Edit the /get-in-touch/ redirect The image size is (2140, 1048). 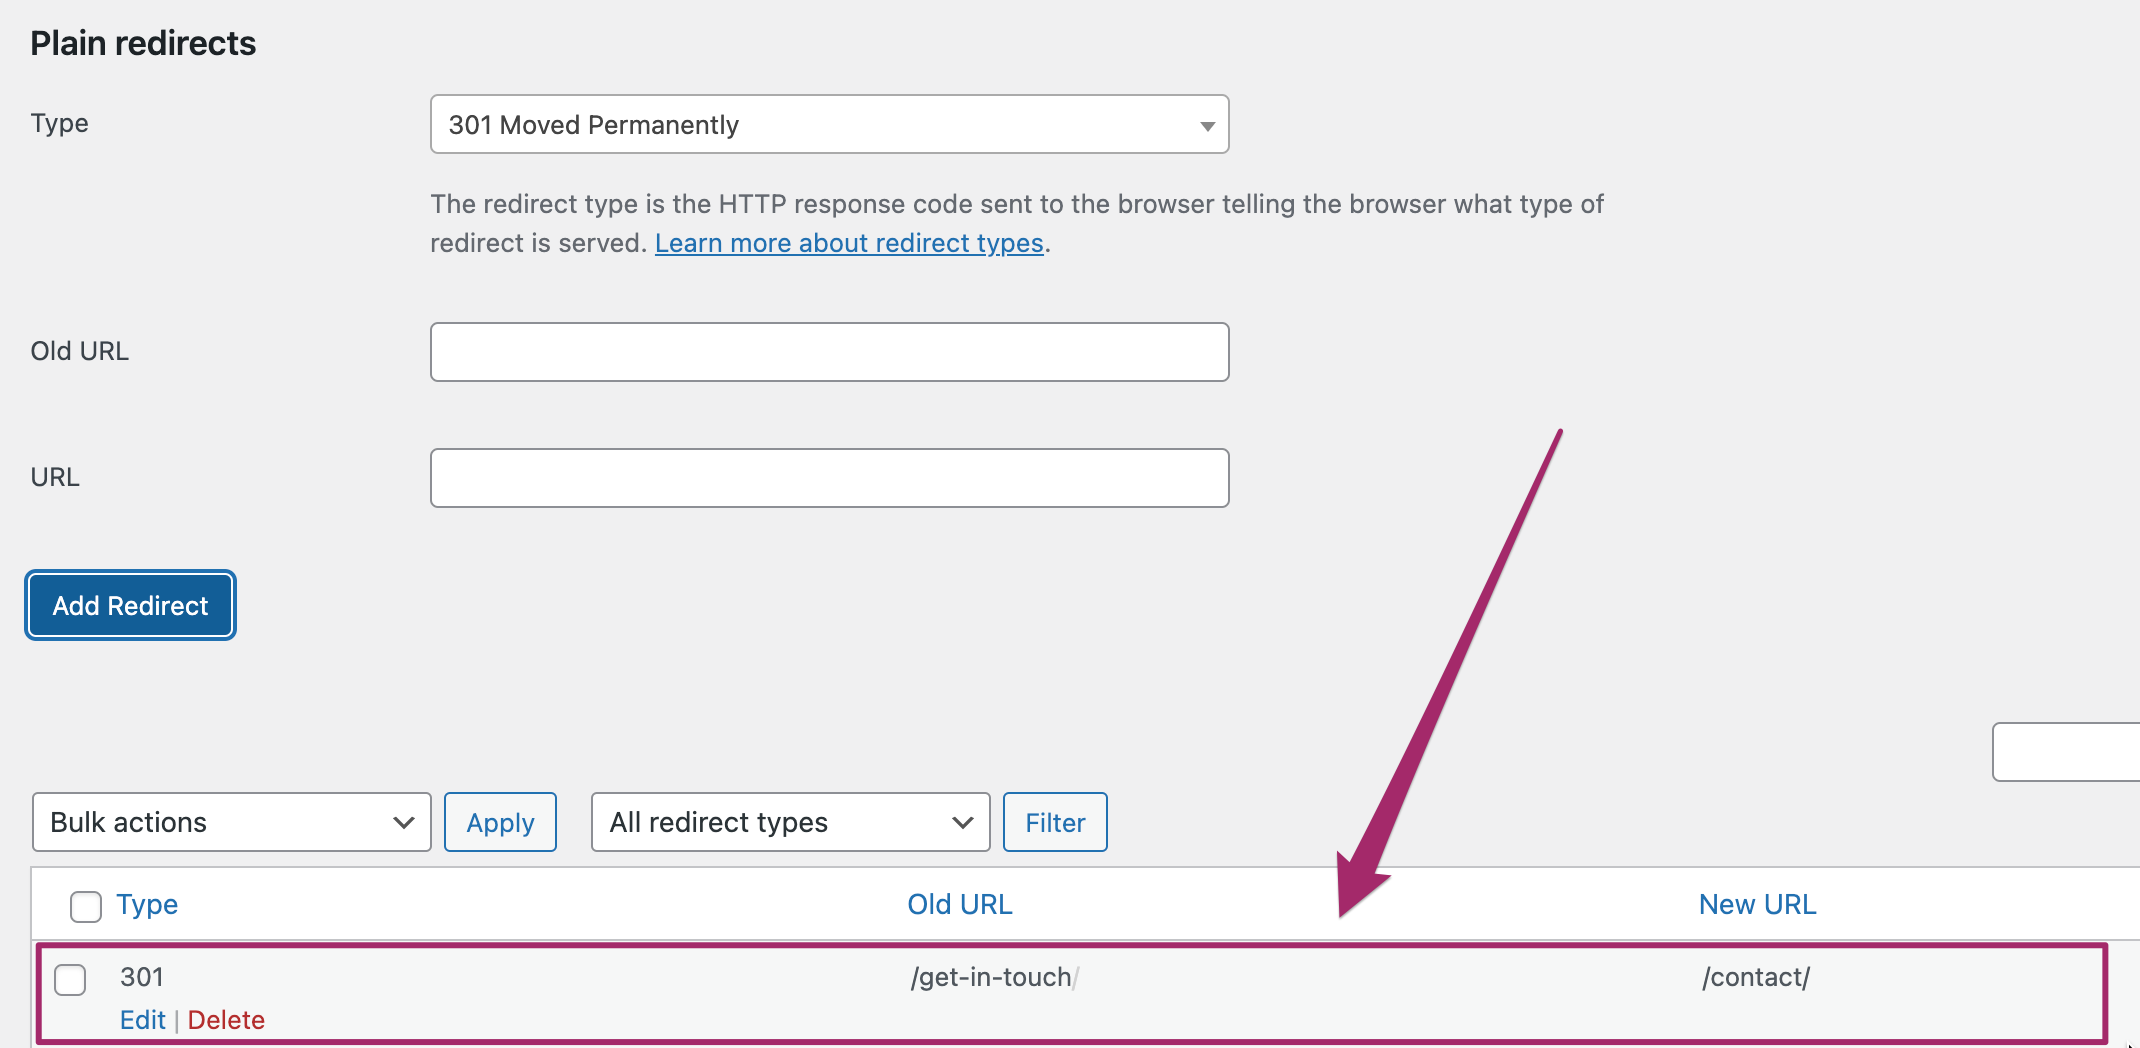point(142,1020)
